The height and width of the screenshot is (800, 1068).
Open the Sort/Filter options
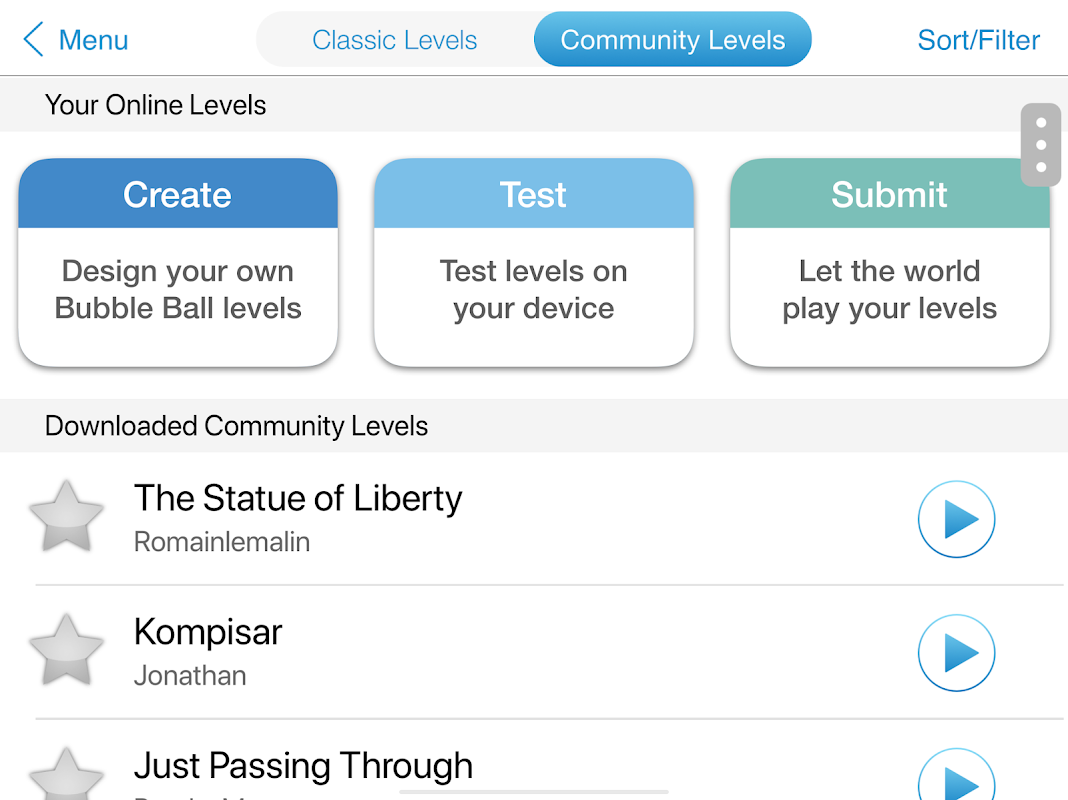978,40
